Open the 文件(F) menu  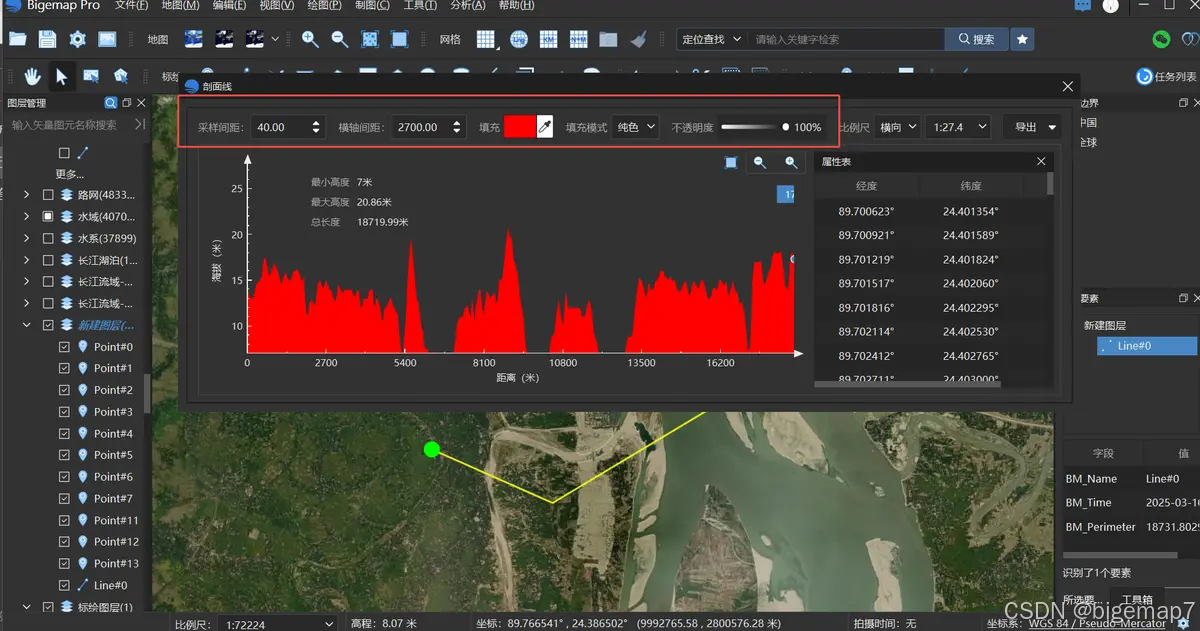(131, 6)
